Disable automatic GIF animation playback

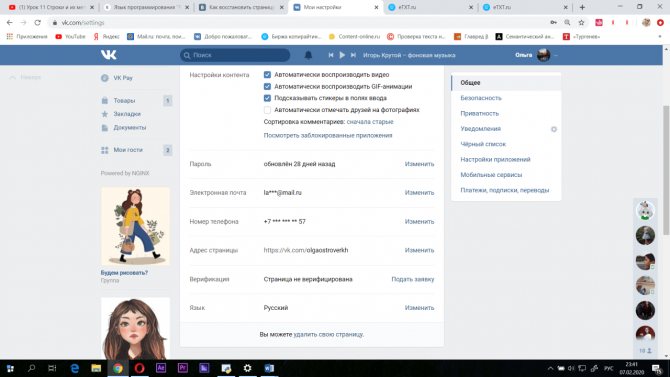click(267, 86)
